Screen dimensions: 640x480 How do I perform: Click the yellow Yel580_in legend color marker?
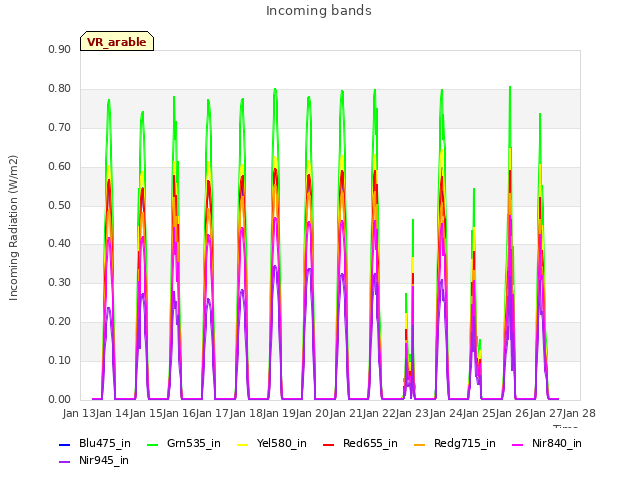point(242,444)
